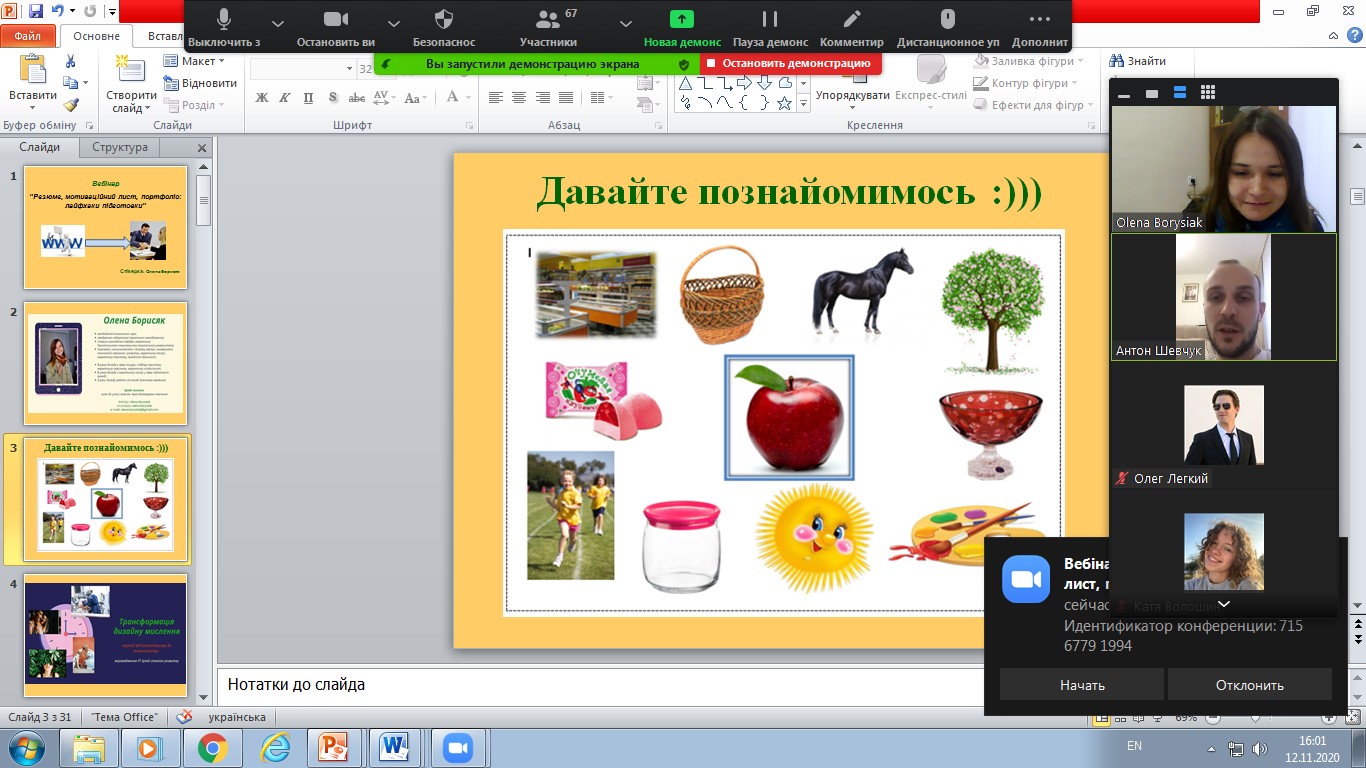The width and height of the screenshot is (1366, 768).
Task: Apply text shadow formatting
Action: point(331,97)
